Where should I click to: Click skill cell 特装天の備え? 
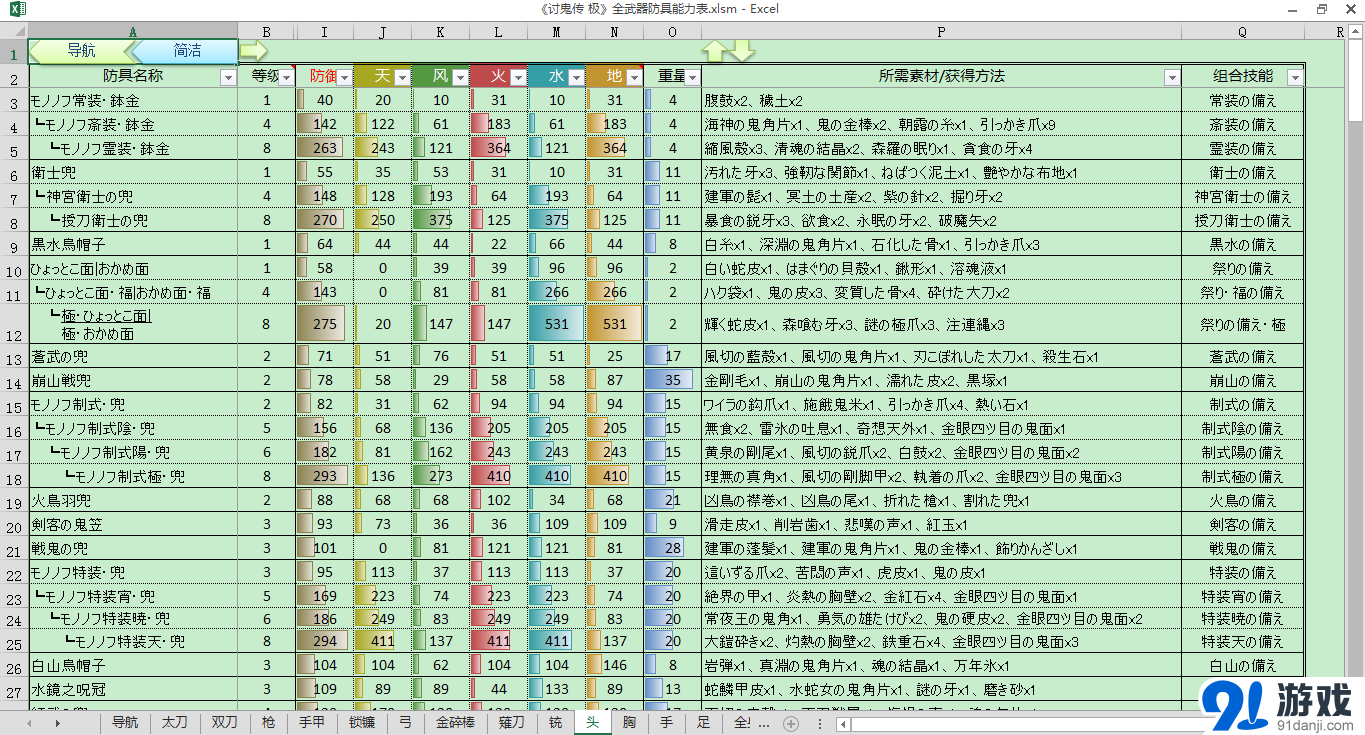coord(1243,641)
